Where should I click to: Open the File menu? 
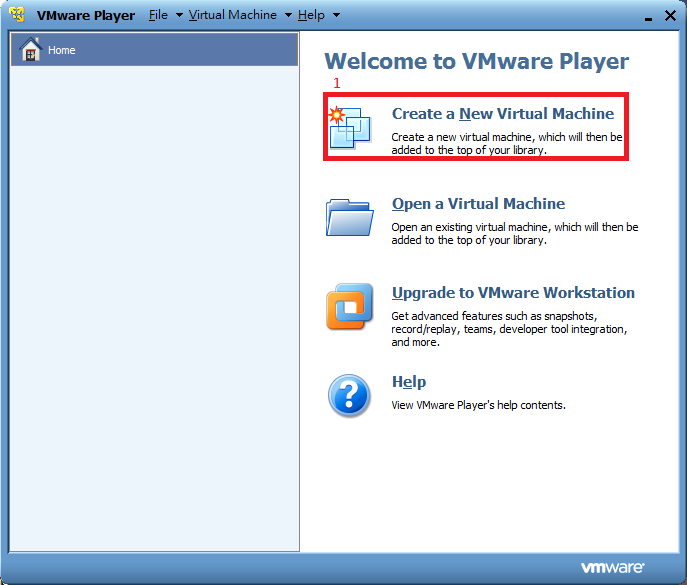pyautogui.click(x=158, y=15)
